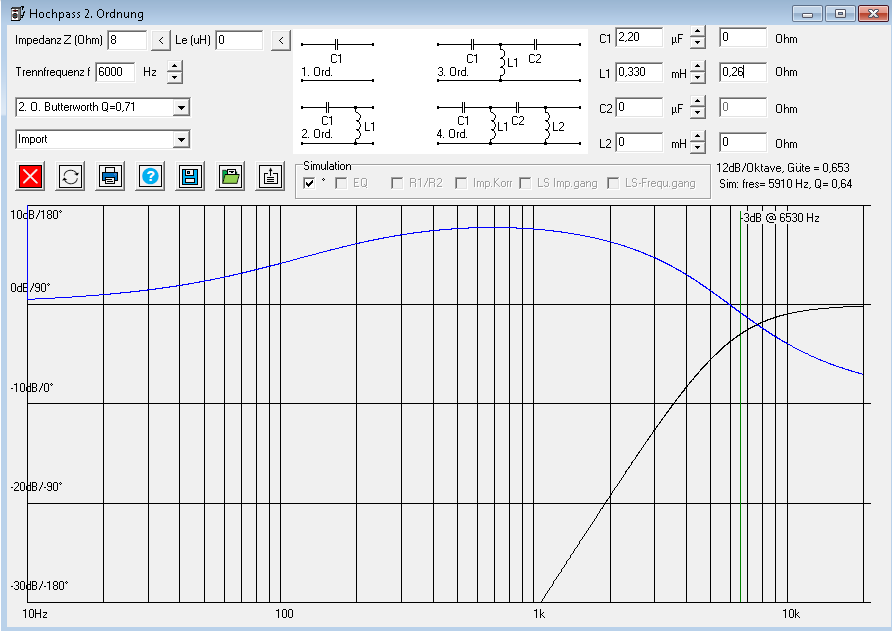Image resolution: width=892 pixels, height=631 pixels.
Task: Close the Hochpass 2. Ordnung window
Action: click(x=874, y=13)
